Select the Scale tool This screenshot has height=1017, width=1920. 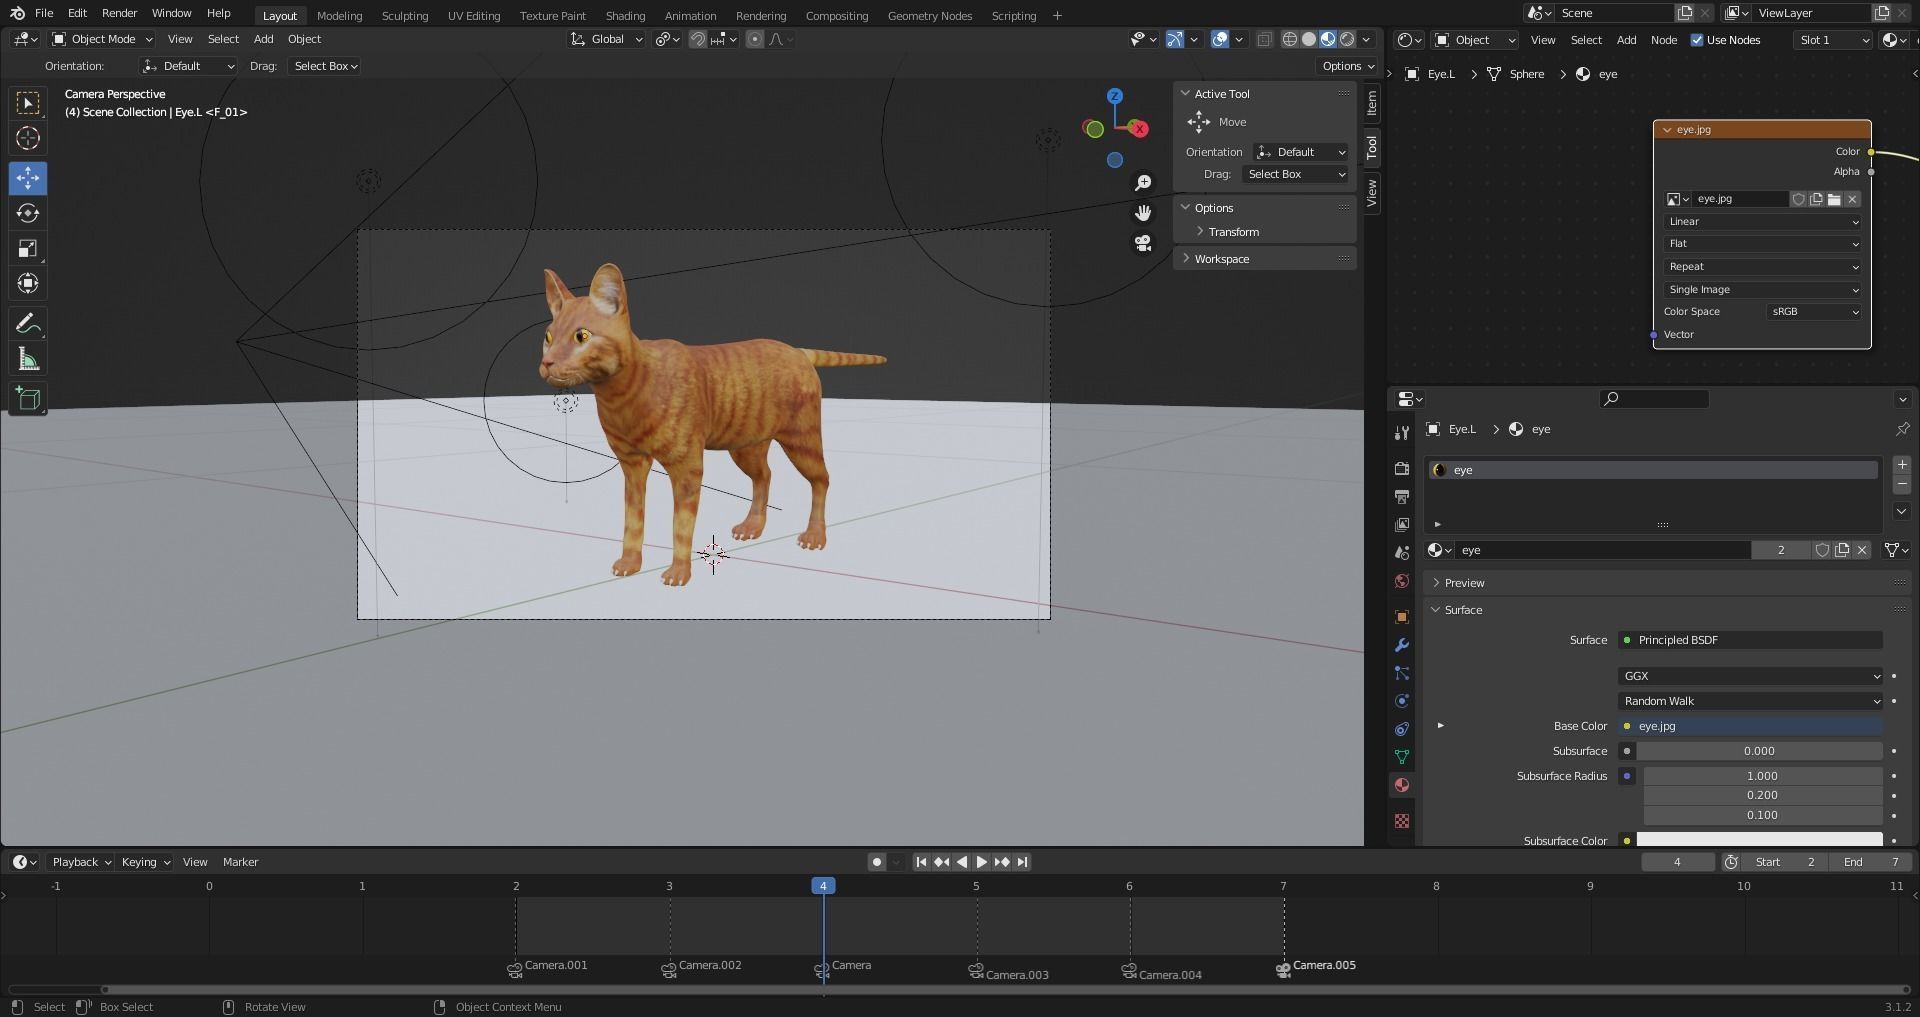click(28, 248)
